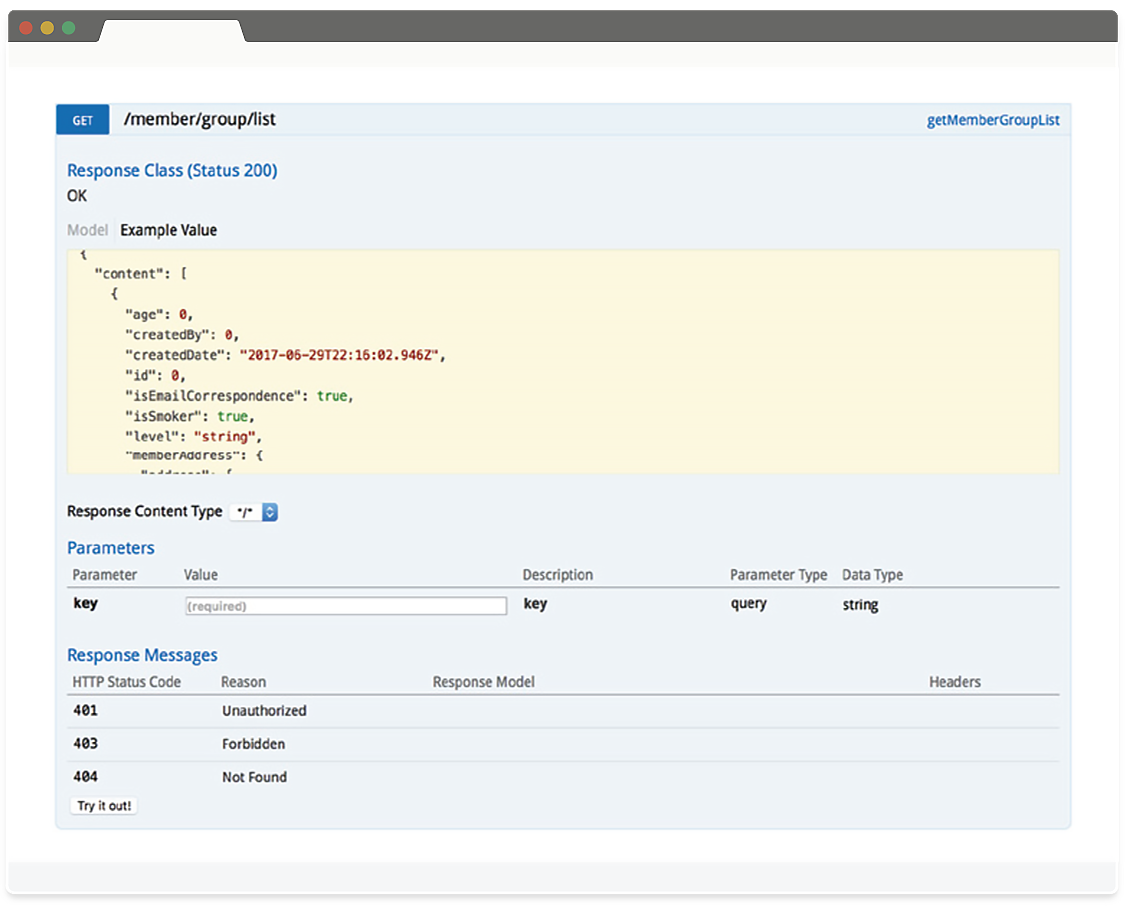1125x915 pixels.
Task: Click the blue GET method badge
Action: tap(82, 120)
